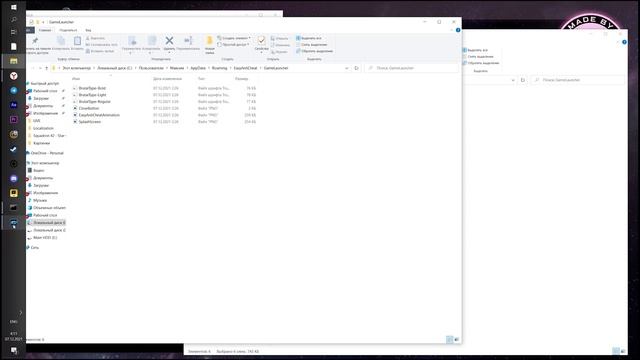The image size is (640, 360).
Task: Select the file SplashScreen
Action: [90, 122]
